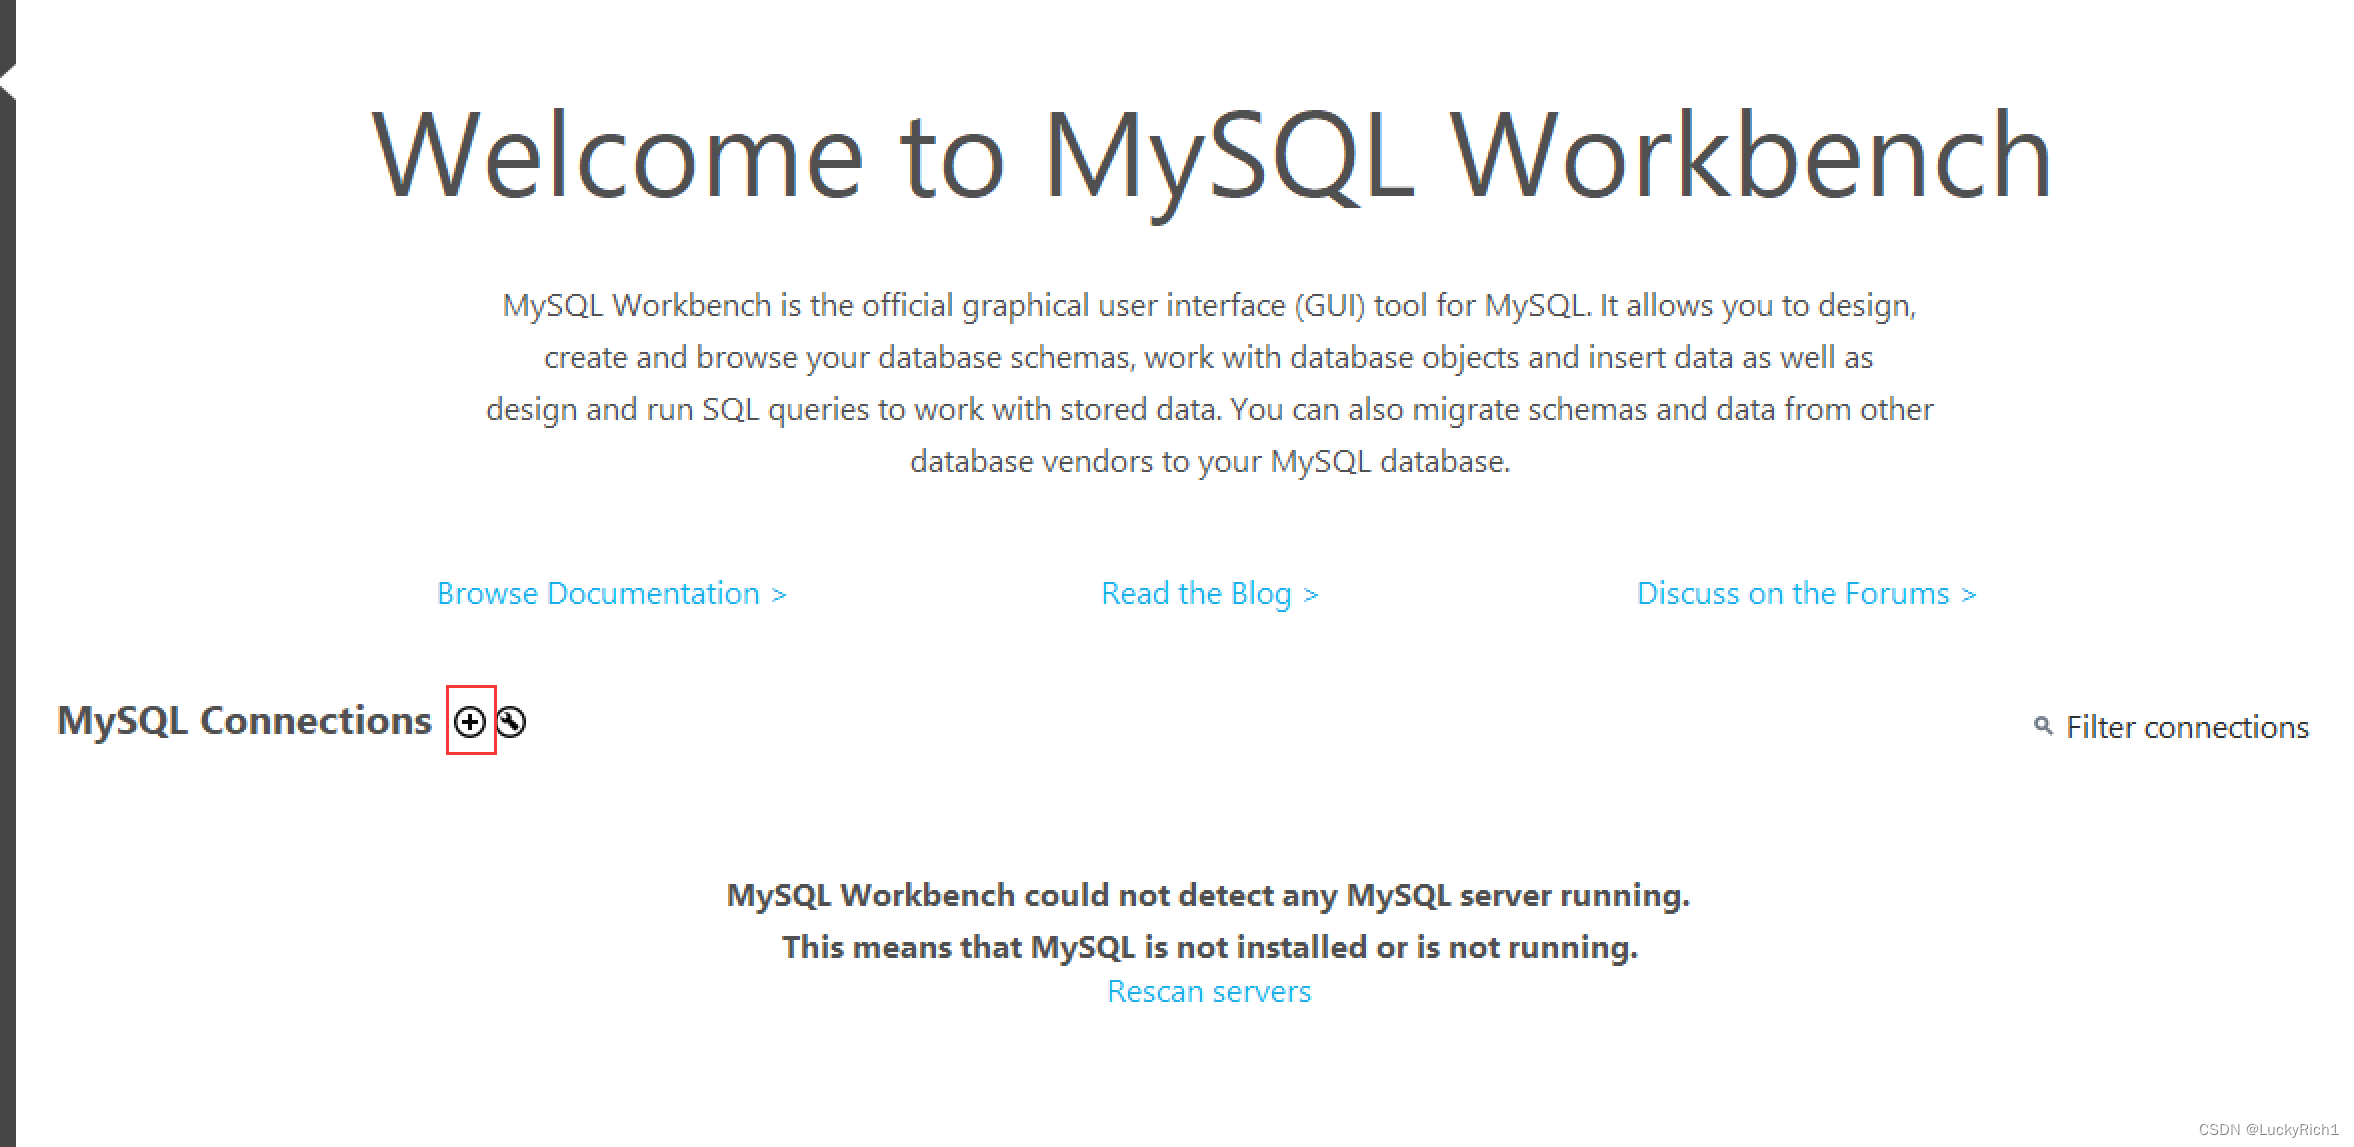Click the 'official graphical user interface' description line

tap(1208, 305)
